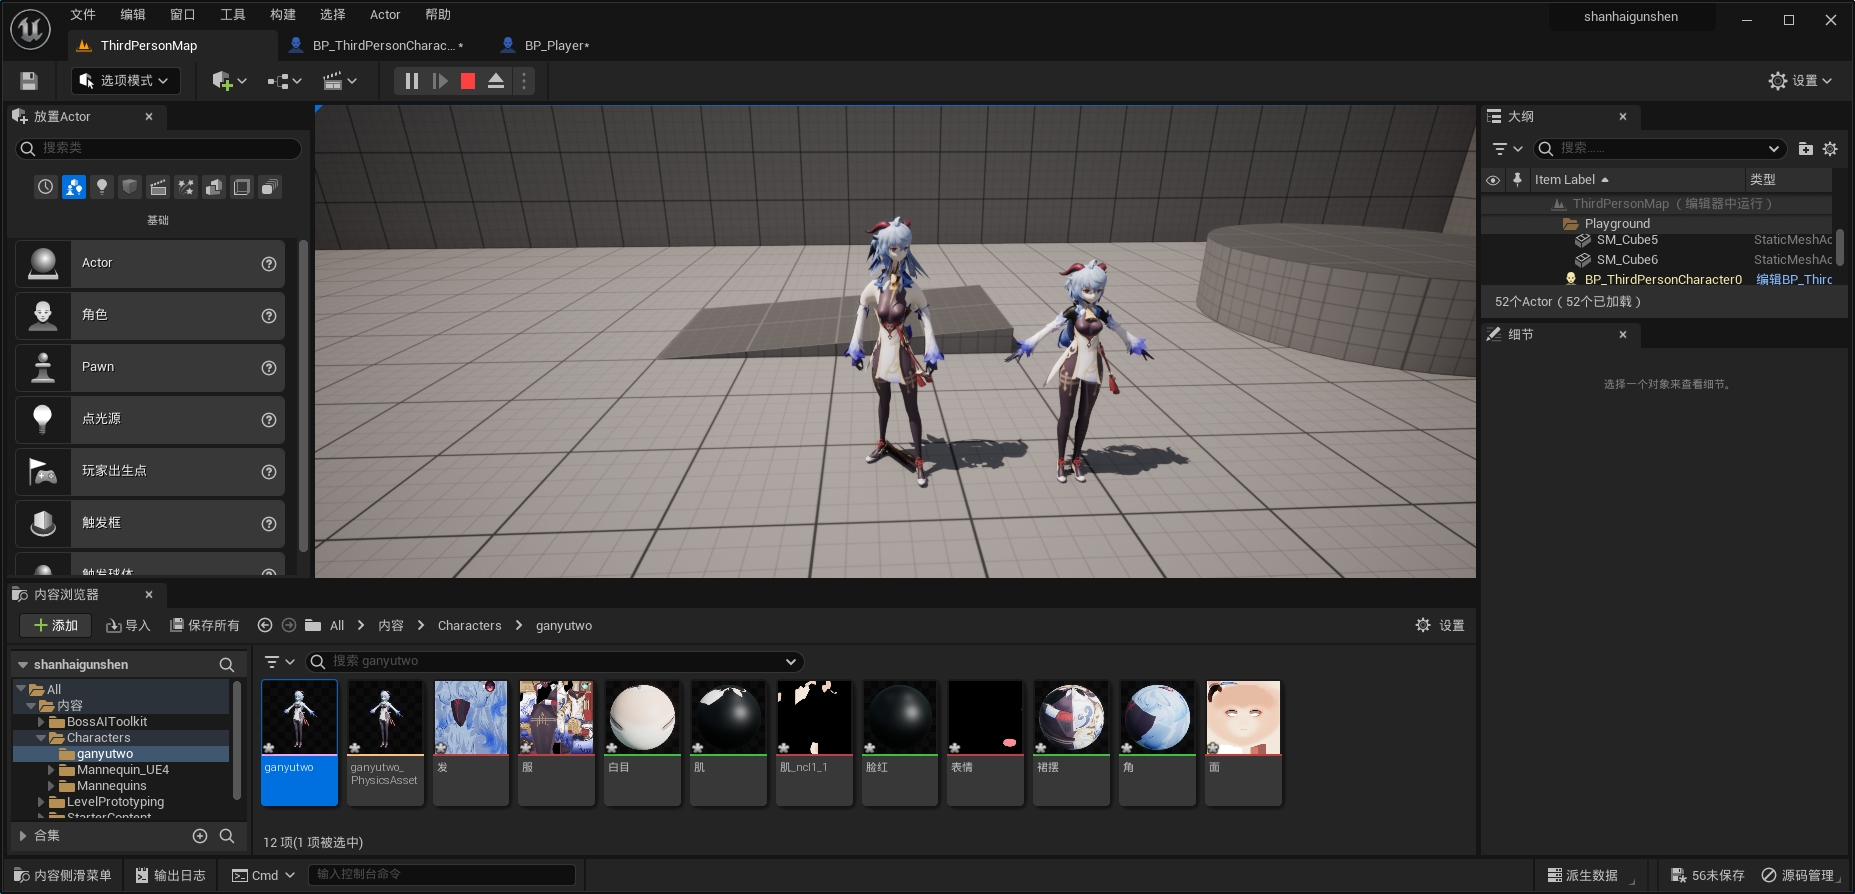Open the 工具 menu
Image resolution: width=1855 pixels, height=894 pixels.
point(233,15)
